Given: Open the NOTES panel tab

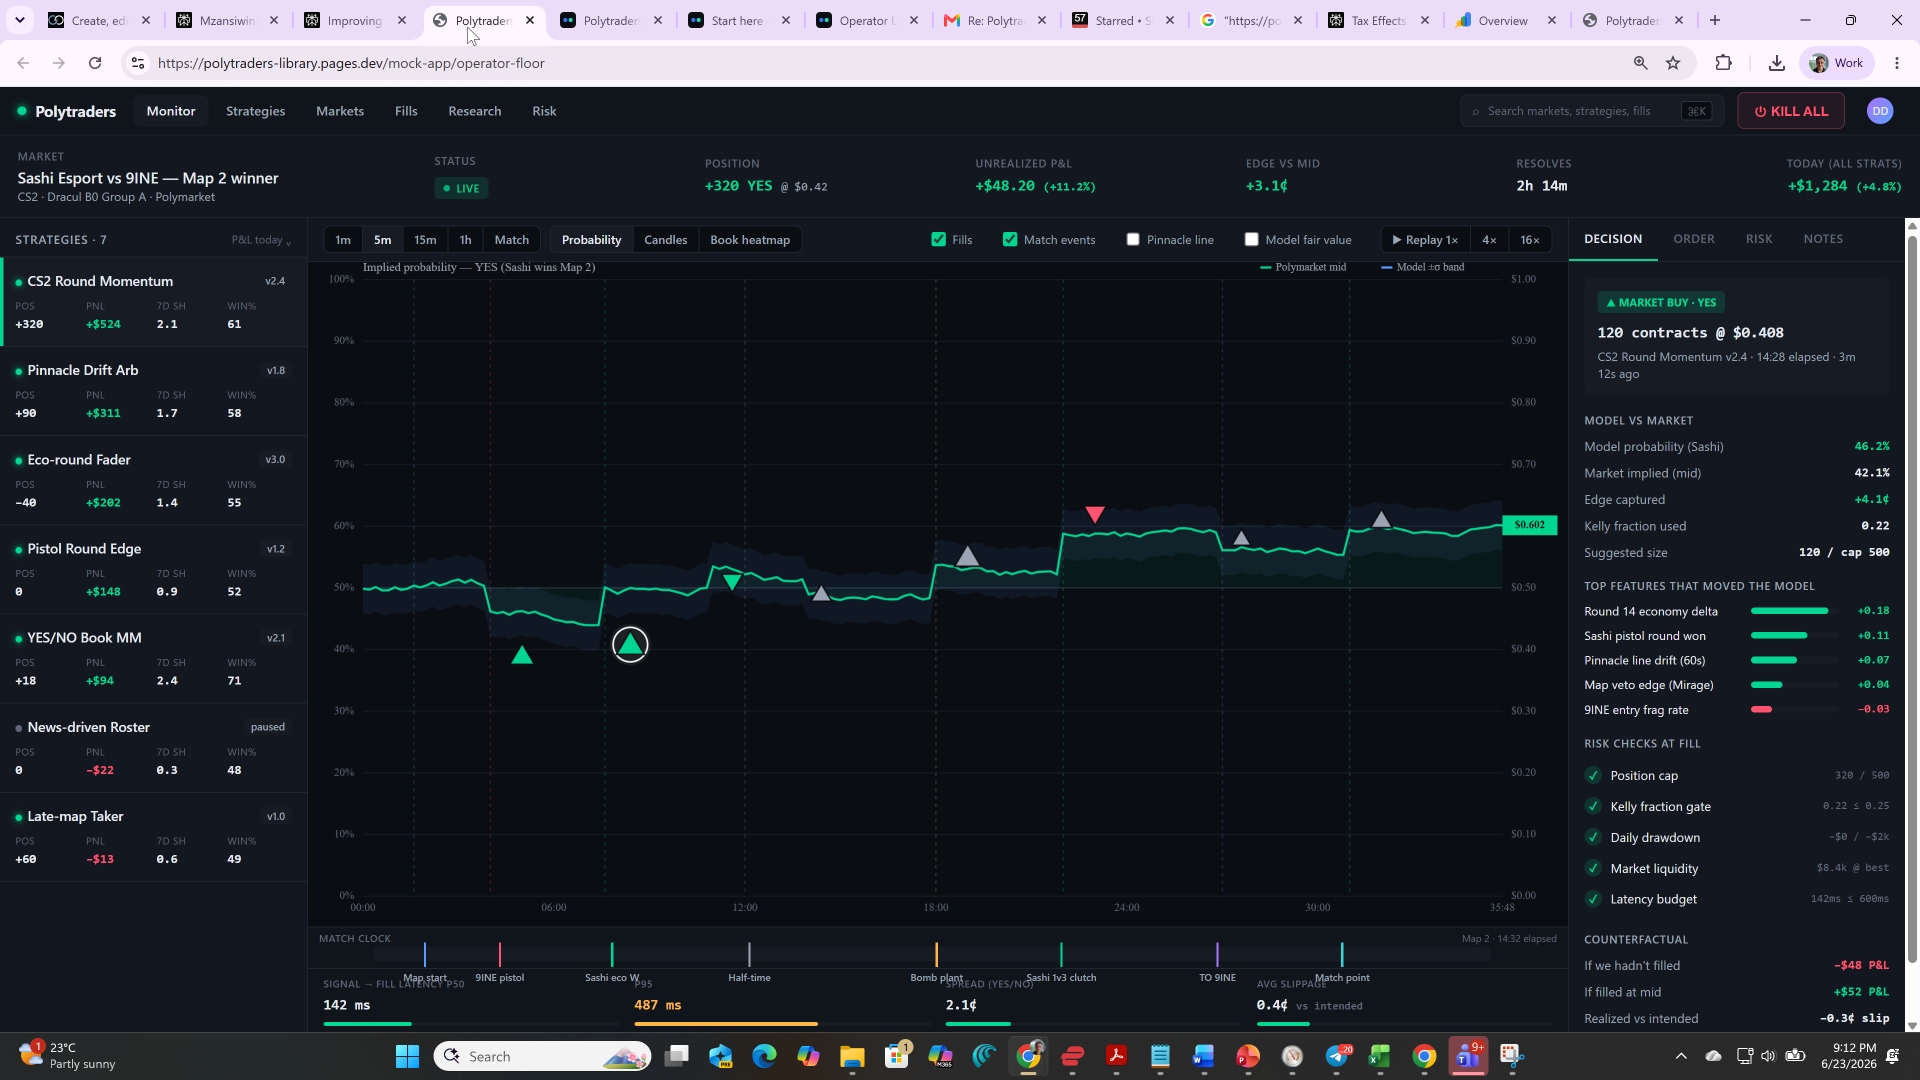Looking at the screenshot, I should (x=1823, y=239).
